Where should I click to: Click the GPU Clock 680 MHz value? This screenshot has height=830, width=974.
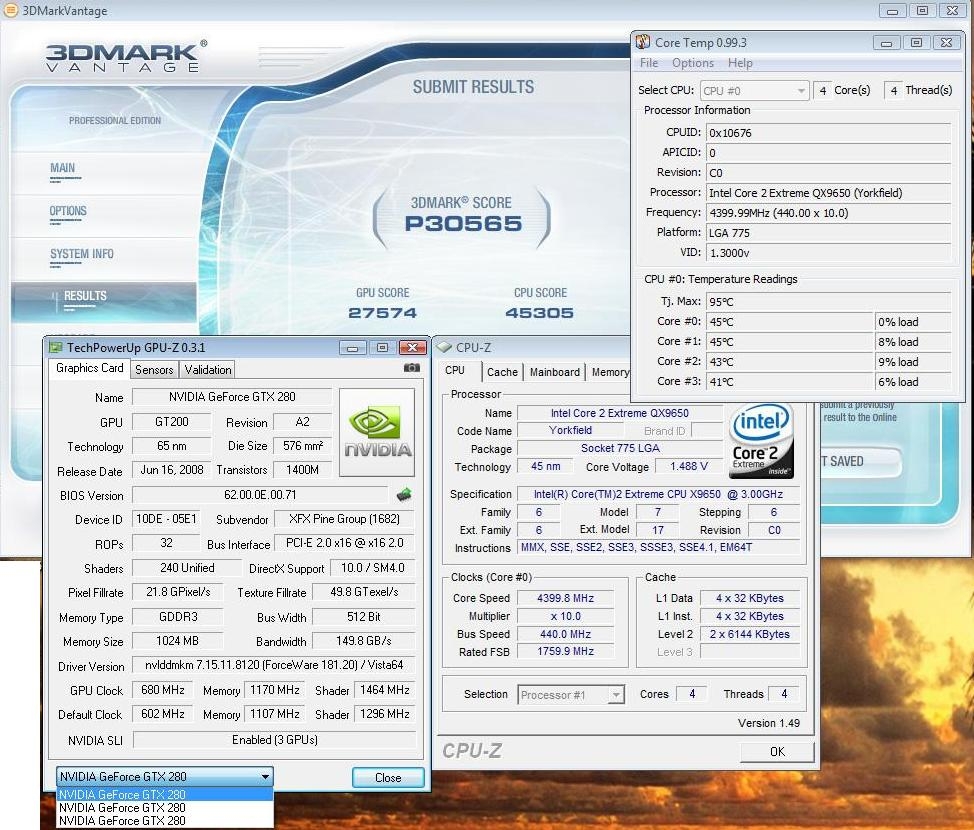click(162, 690)
